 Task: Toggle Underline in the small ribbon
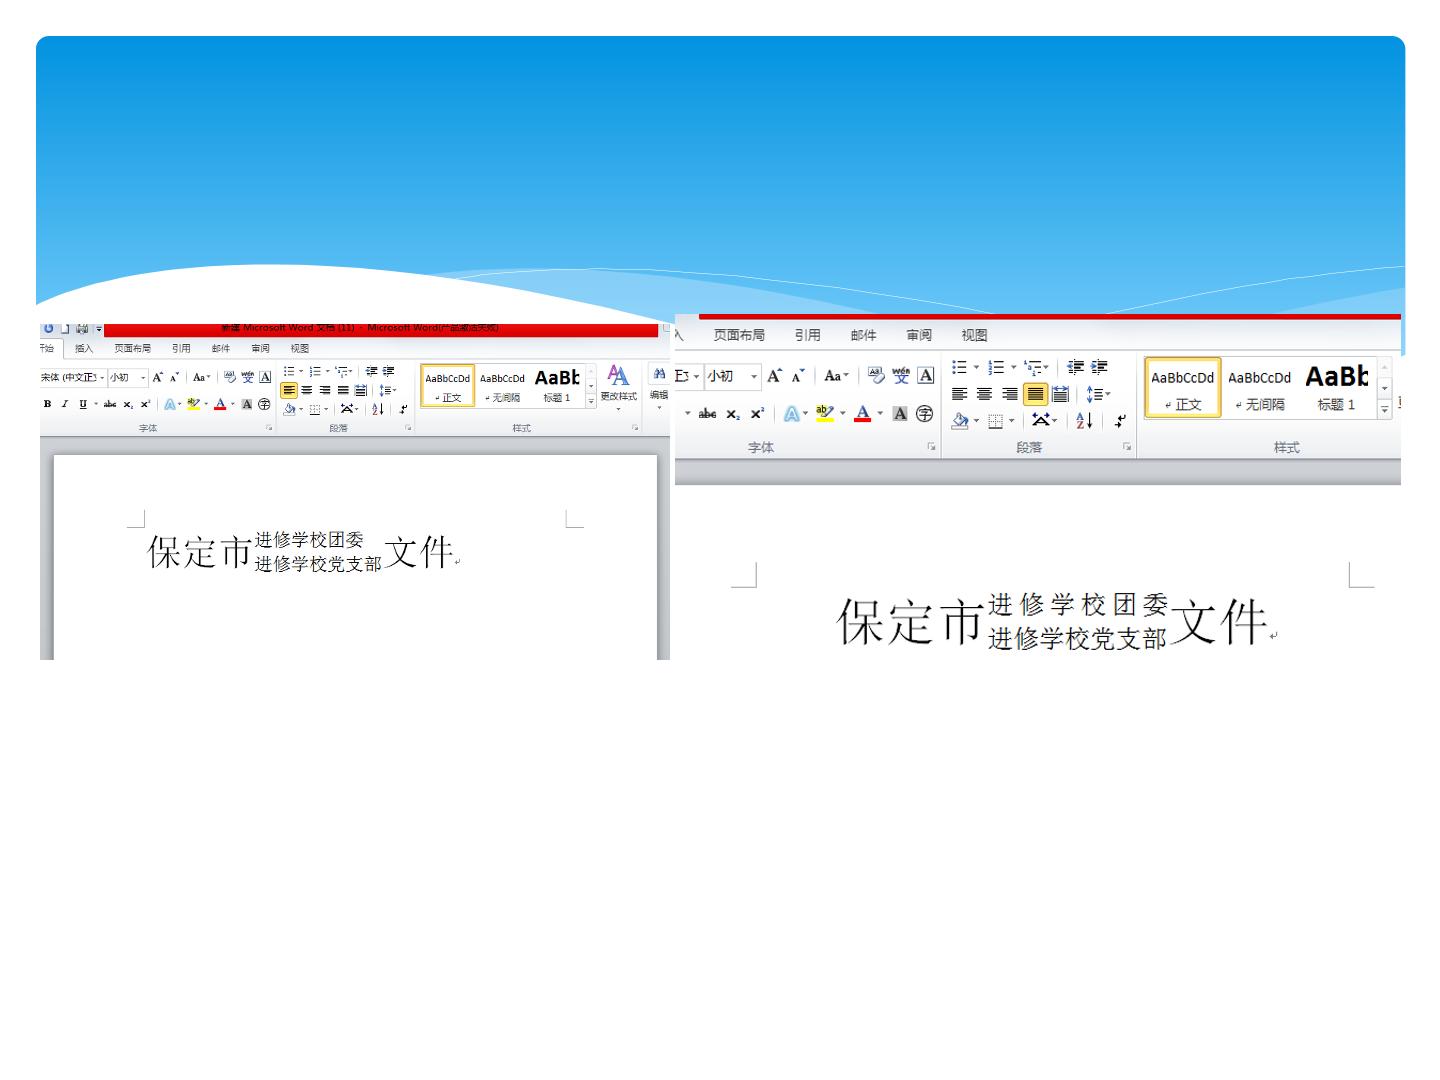pyautogui.click(x=83, y=404)
